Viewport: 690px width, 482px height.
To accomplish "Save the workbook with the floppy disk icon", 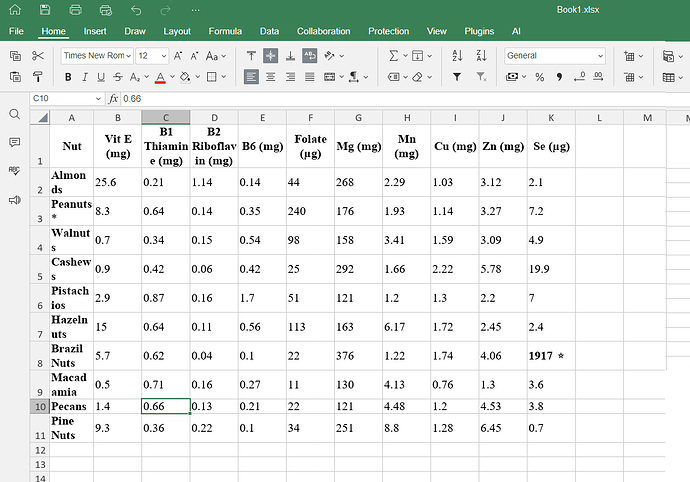I will [x=45, y=10].
